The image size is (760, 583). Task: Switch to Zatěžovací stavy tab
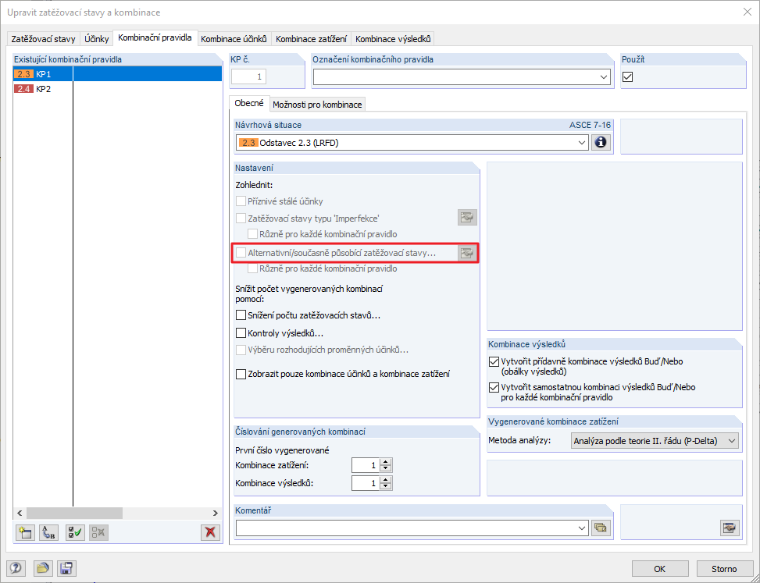pyautogui.click(x=43, y=39)
